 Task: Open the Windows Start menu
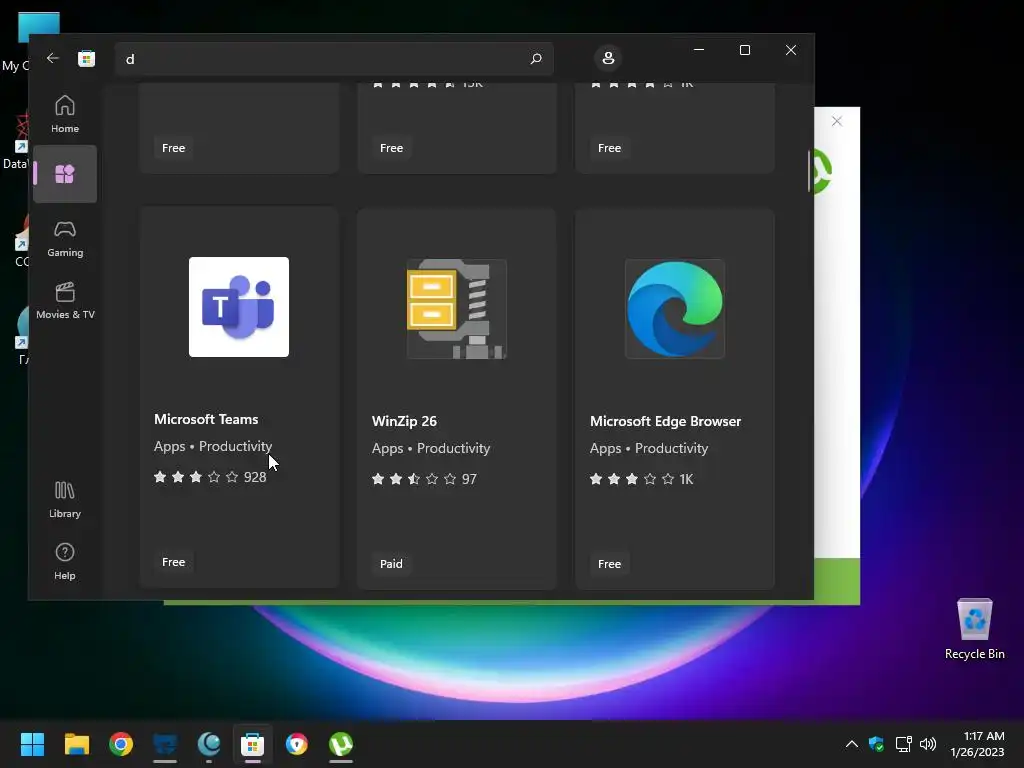32,744
